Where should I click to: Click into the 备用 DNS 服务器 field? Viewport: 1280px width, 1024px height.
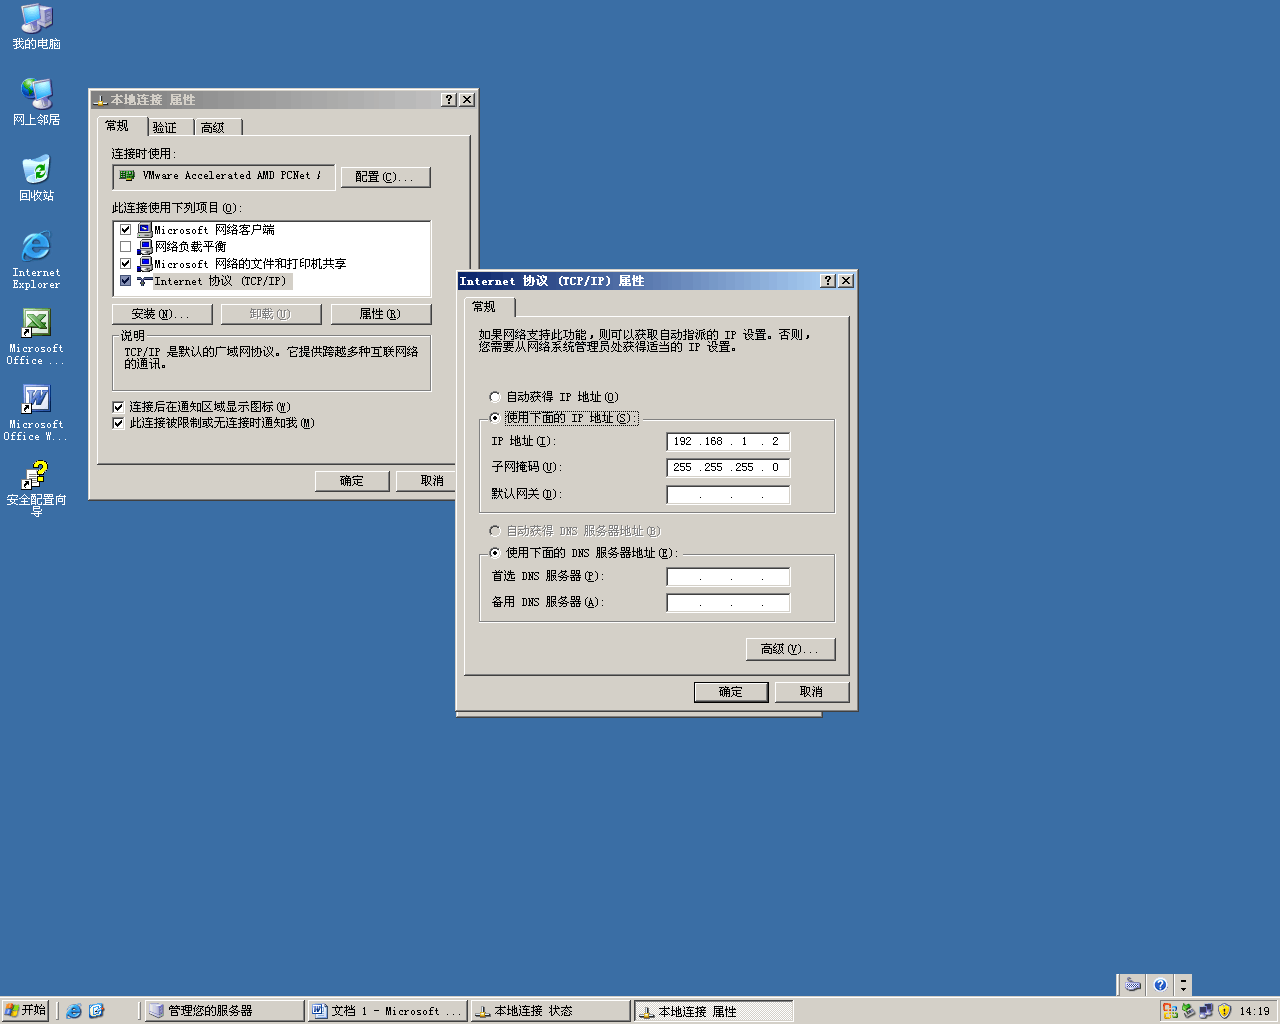[728, 602]
